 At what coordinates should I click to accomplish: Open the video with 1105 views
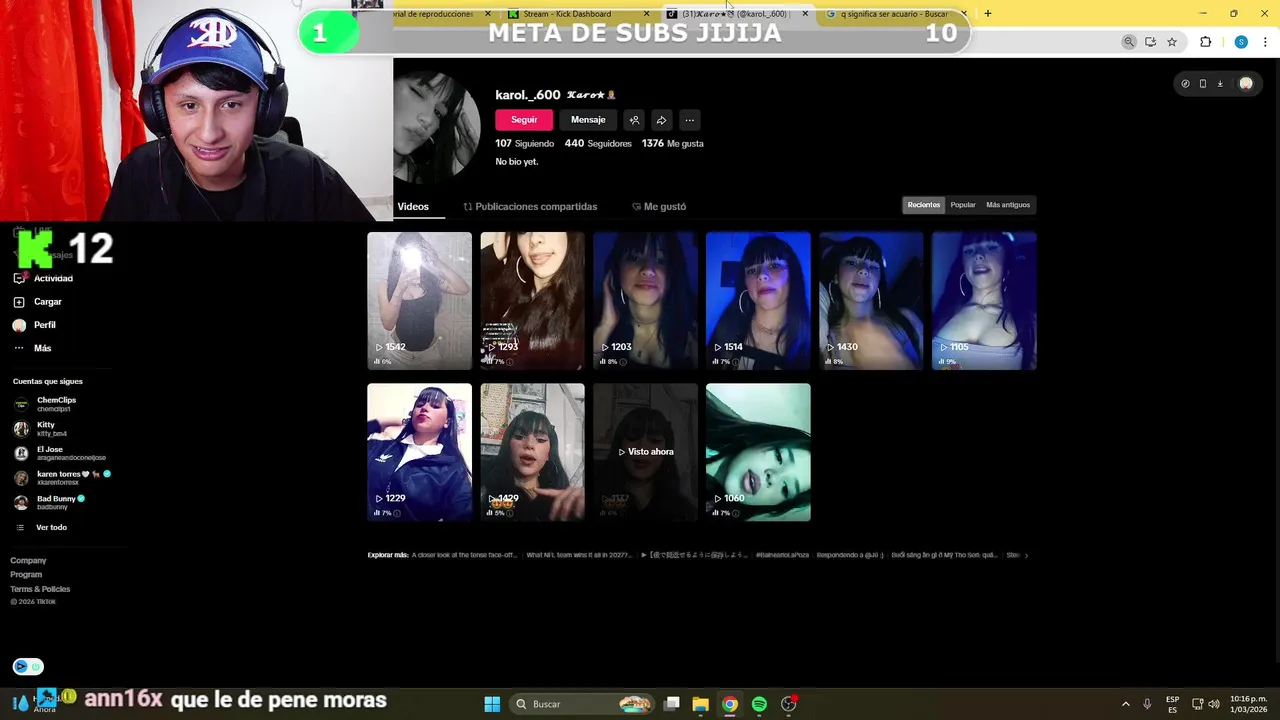tap(984, 300)
